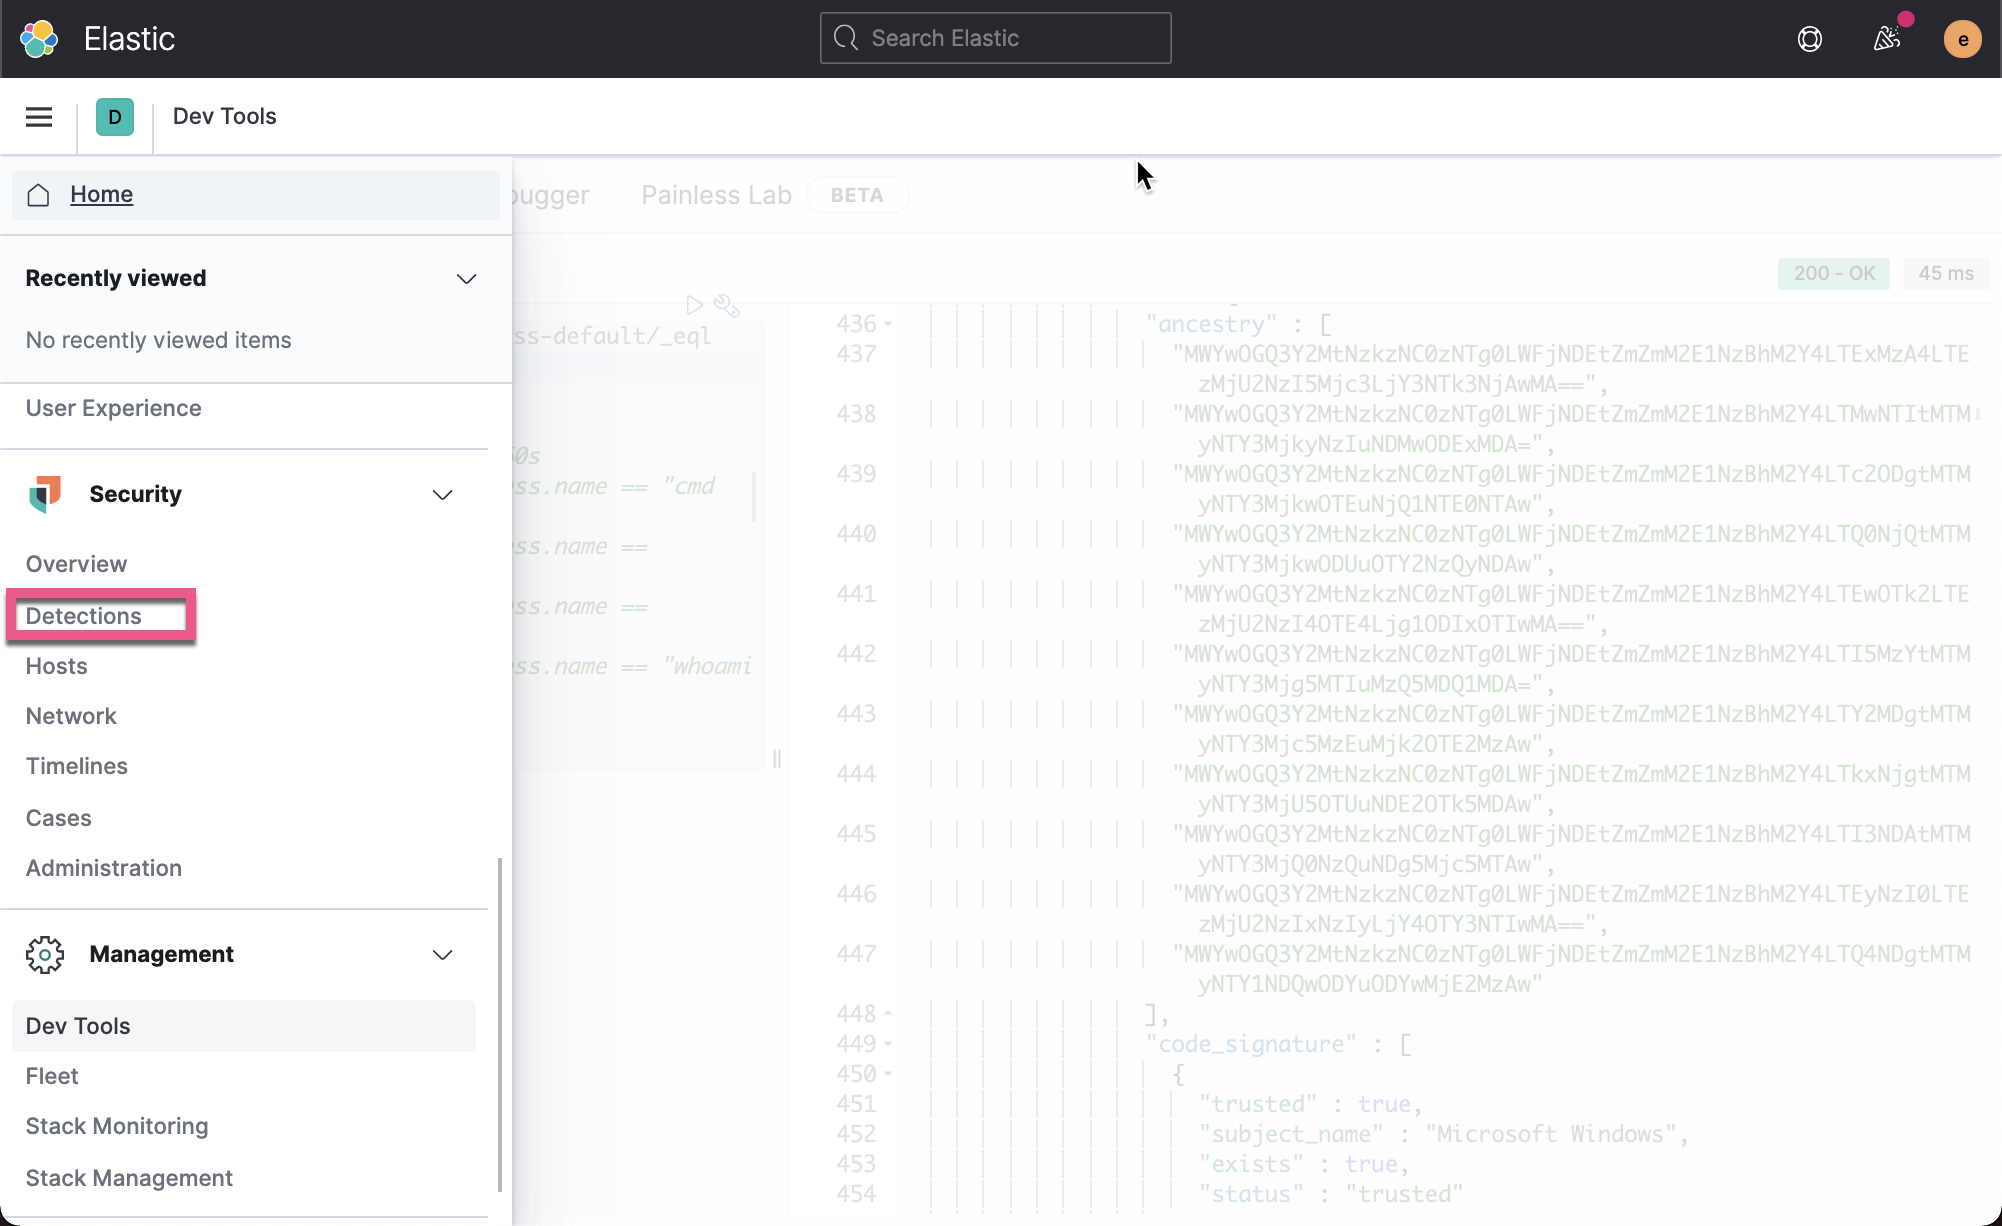Collapse code fold arrow at line 436
This screenshot has height=1226, width=2002.
[x=888, y=324]
